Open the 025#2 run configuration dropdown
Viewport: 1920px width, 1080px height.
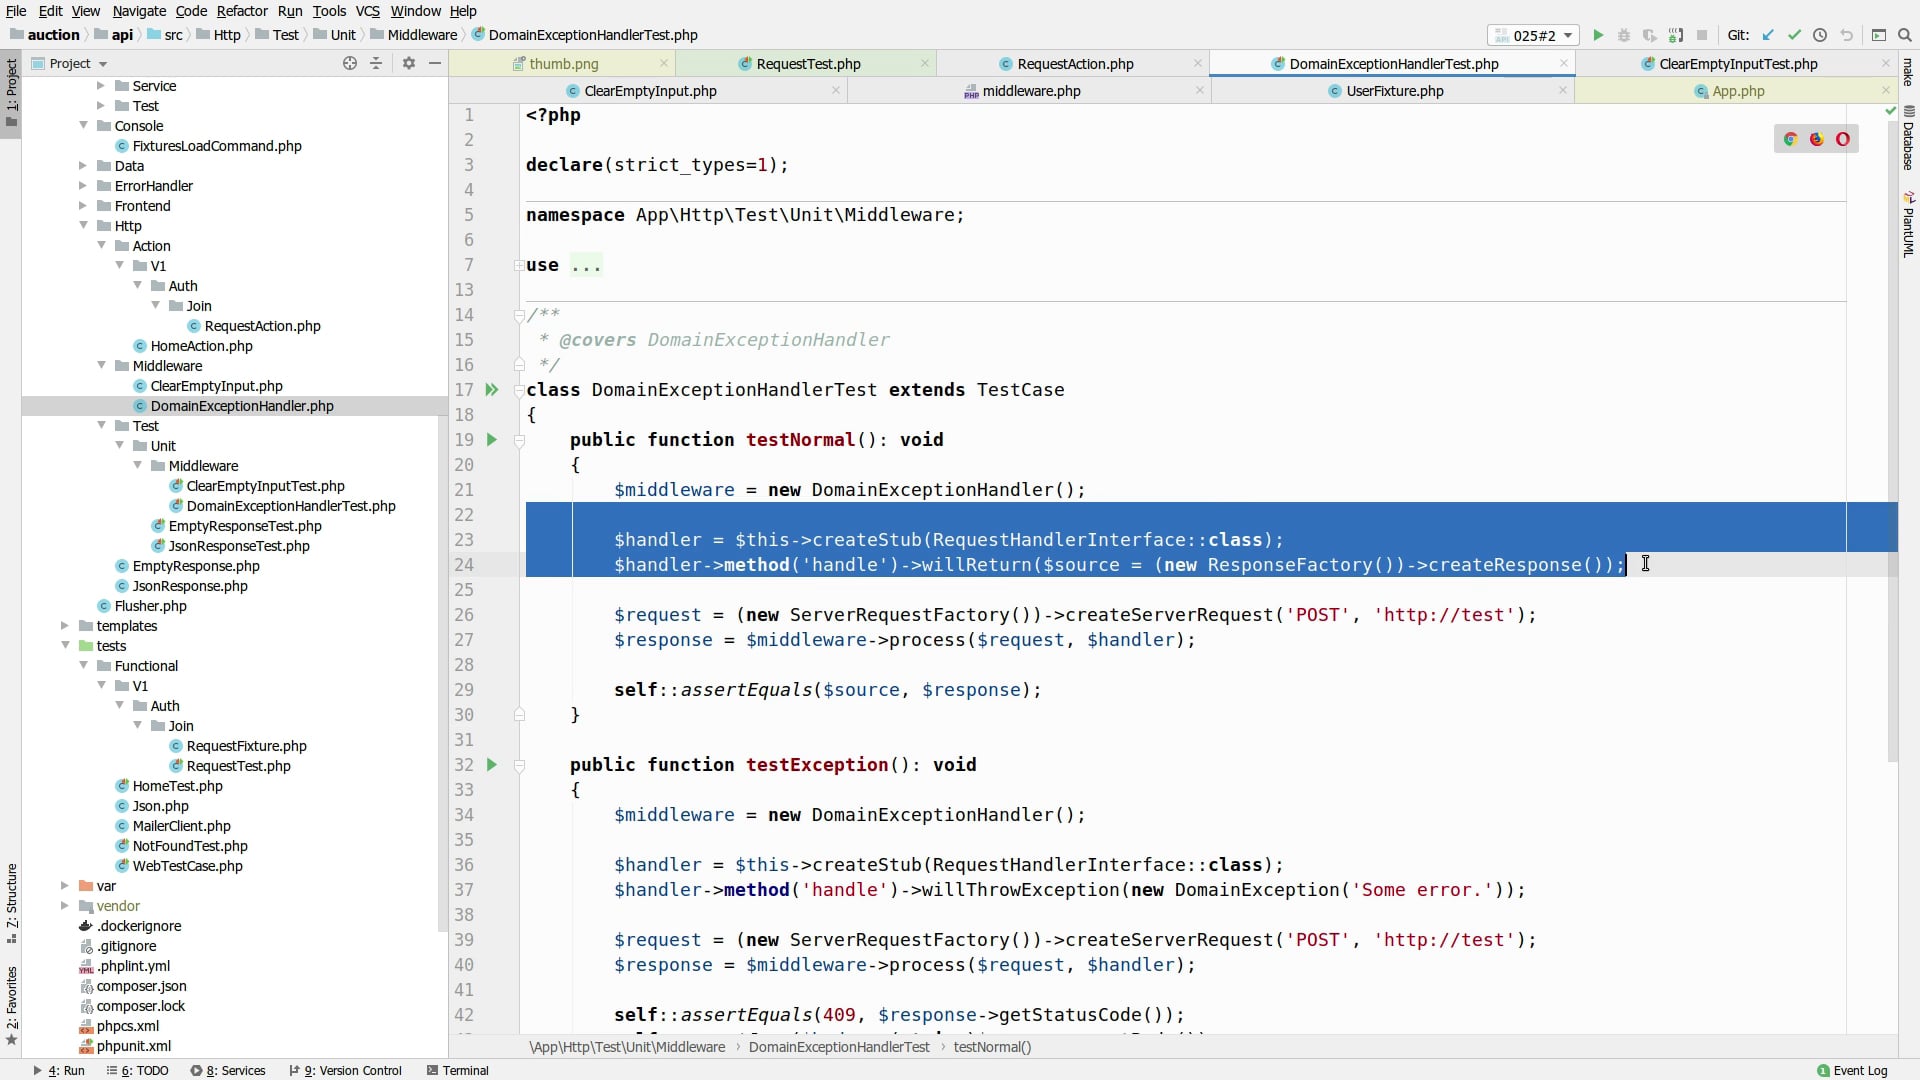[1534, 35]
